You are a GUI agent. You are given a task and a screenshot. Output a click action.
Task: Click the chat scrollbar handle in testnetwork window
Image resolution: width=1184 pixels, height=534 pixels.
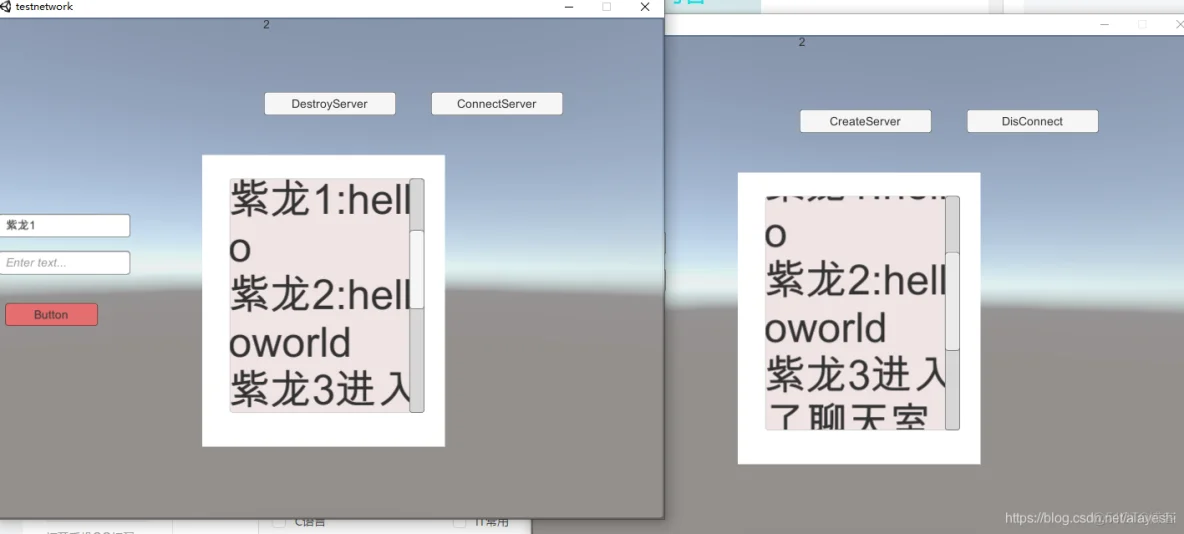tap(417, 269)
